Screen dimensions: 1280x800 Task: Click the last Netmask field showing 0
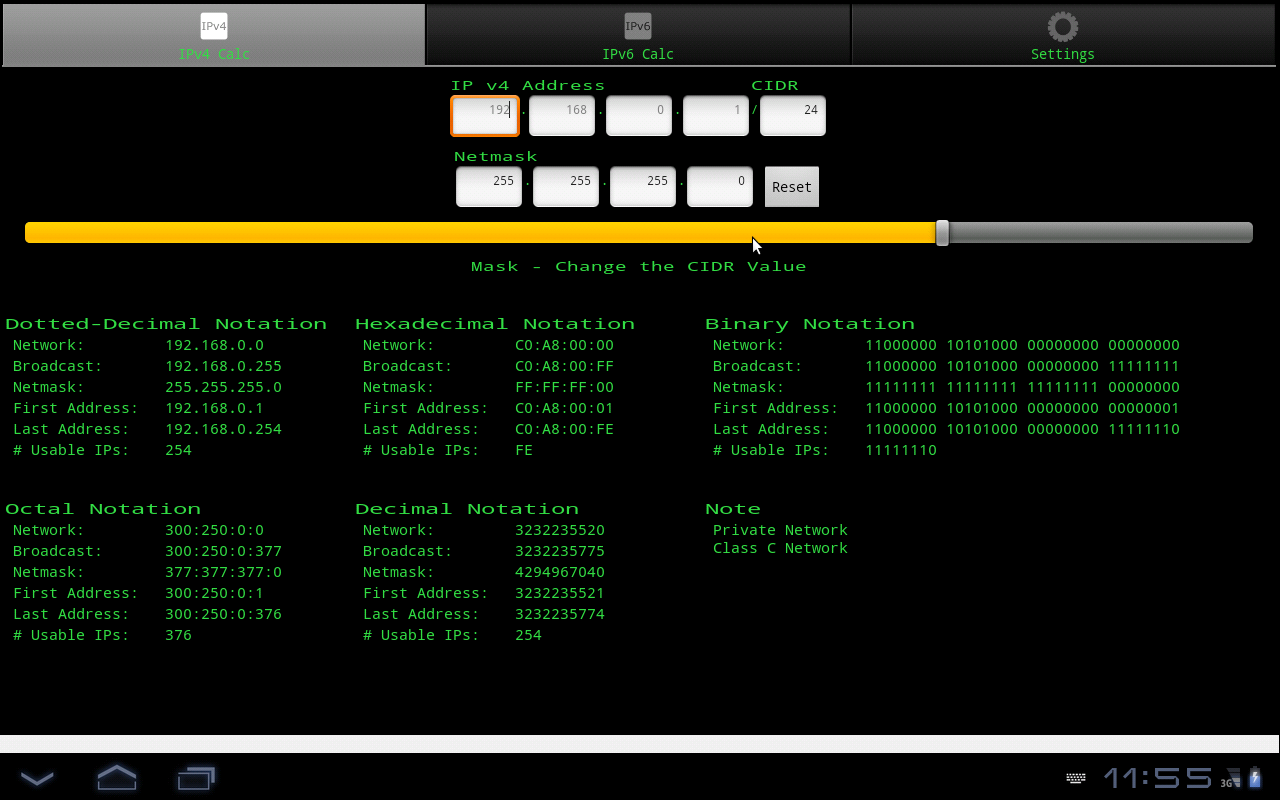[719, 186]
